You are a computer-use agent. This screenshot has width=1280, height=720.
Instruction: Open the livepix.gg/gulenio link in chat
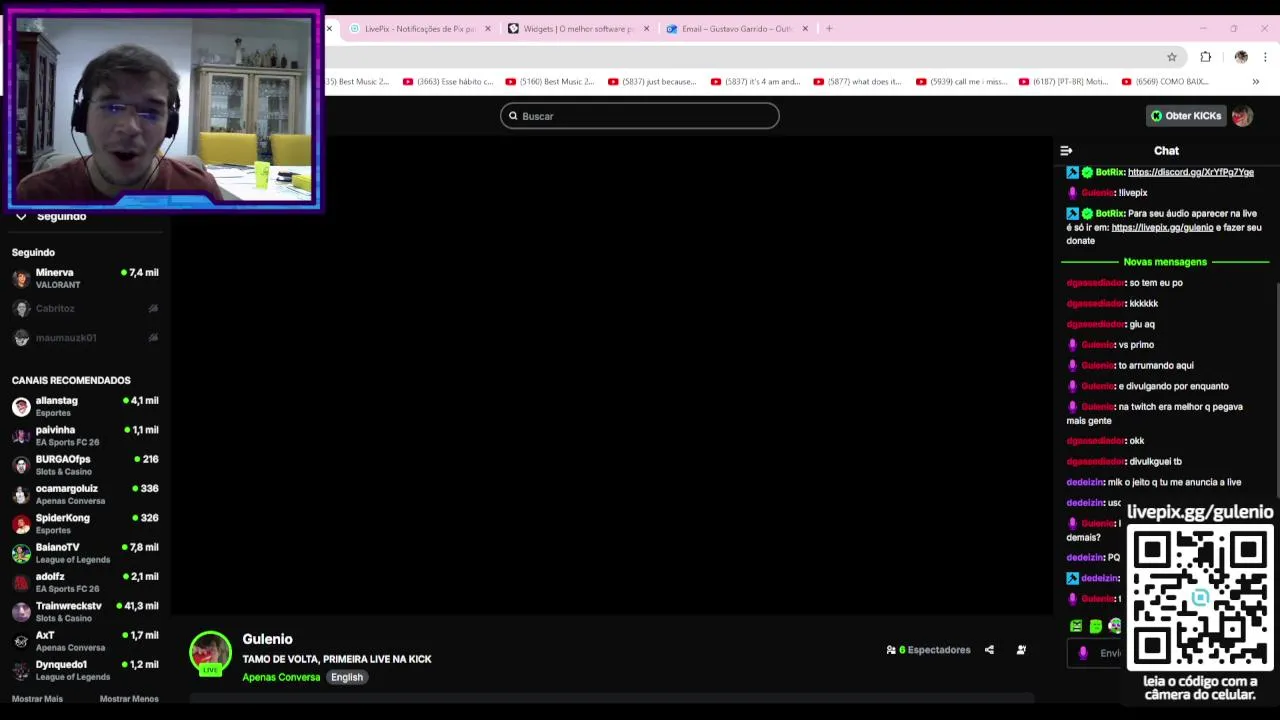pyautogui.click(x=1162, y=227)
